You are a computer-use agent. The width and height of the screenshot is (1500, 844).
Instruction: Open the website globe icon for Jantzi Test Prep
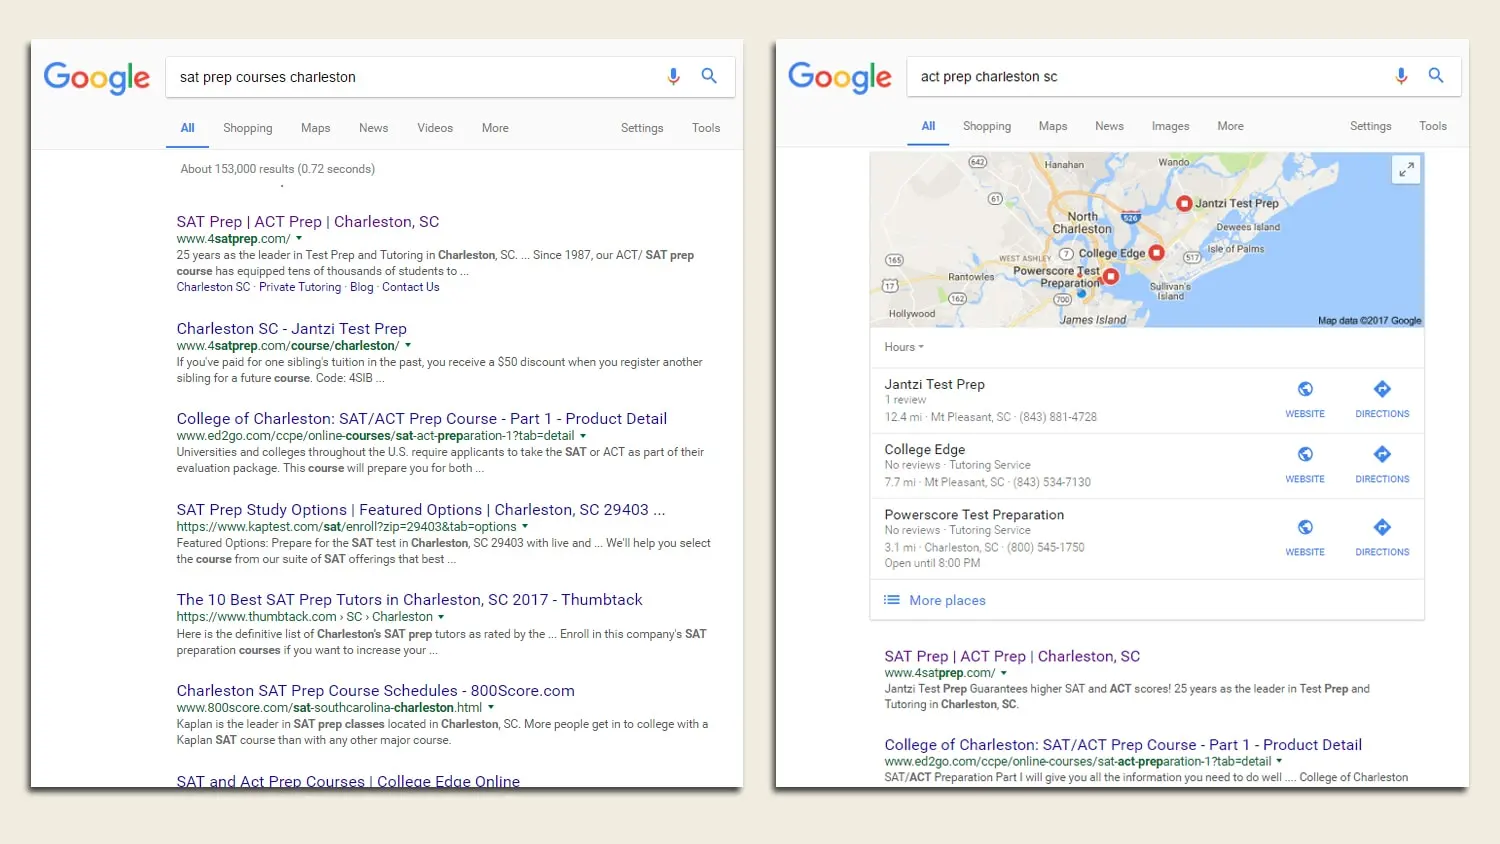point(1305,389)
